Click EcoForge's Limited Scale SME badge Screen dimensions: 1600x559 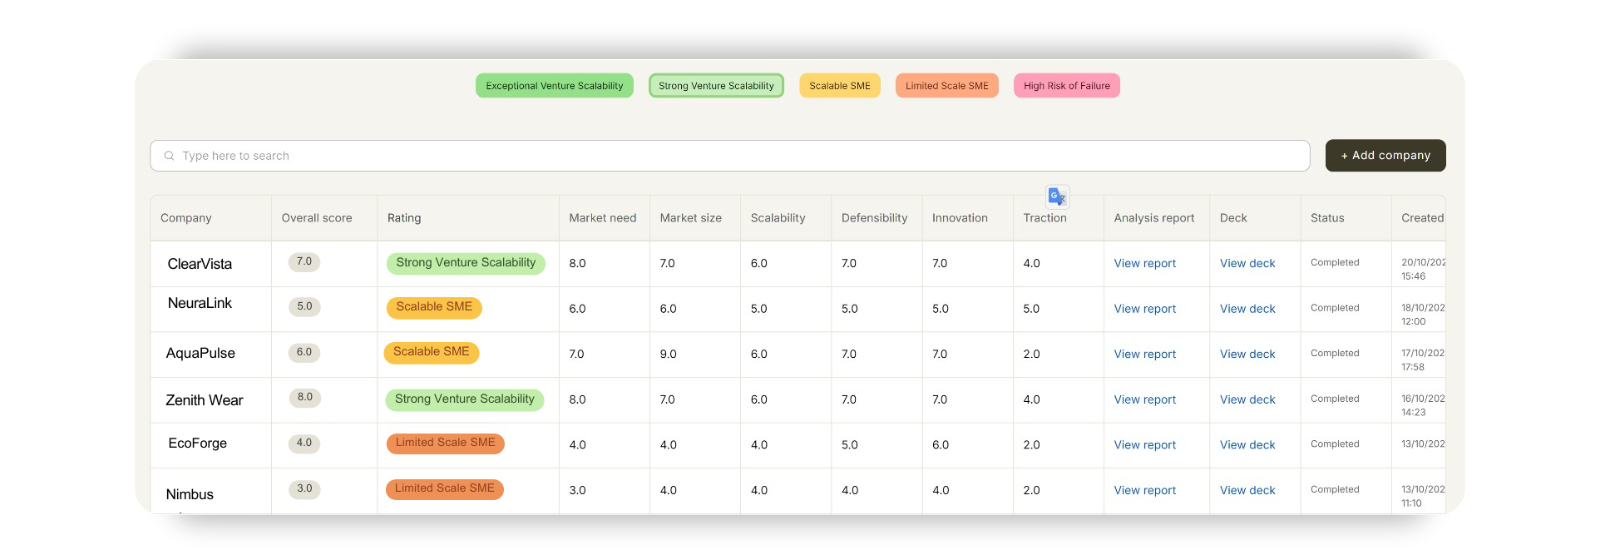click(x=445, y=443)
